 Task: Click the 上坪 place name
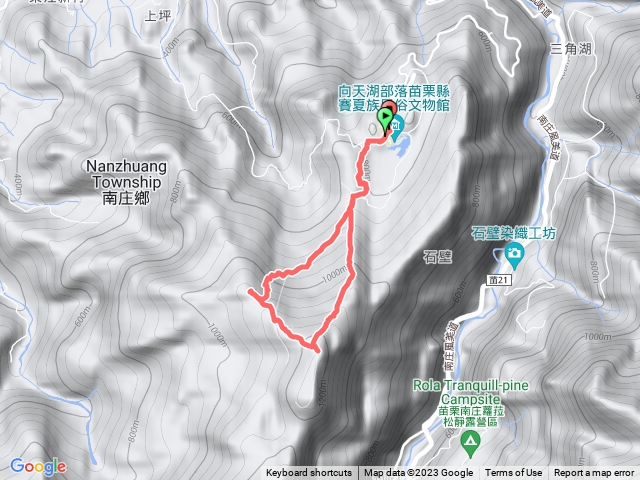158,16
